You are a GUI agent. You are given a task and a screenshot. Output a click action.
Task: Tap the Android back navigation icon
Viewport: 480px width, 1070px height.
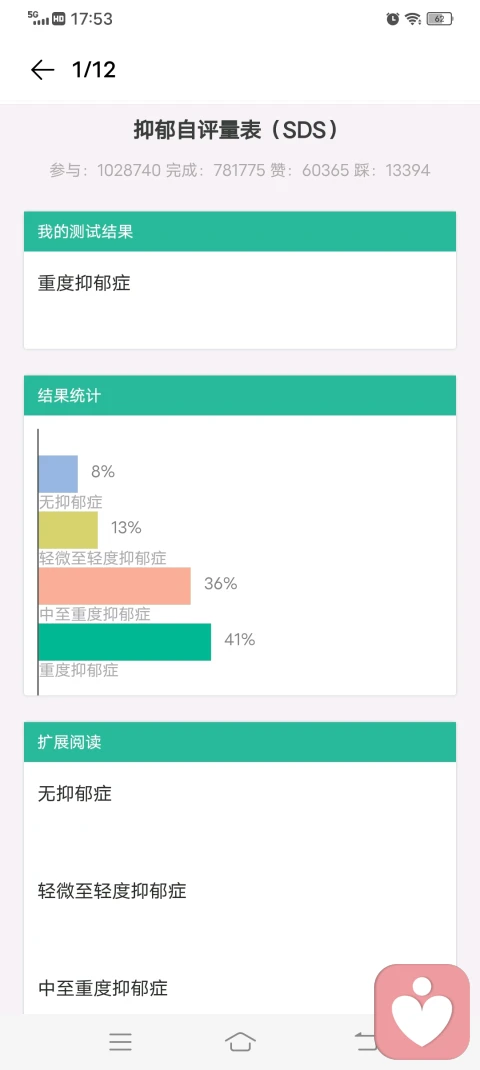coord(365,1041)
